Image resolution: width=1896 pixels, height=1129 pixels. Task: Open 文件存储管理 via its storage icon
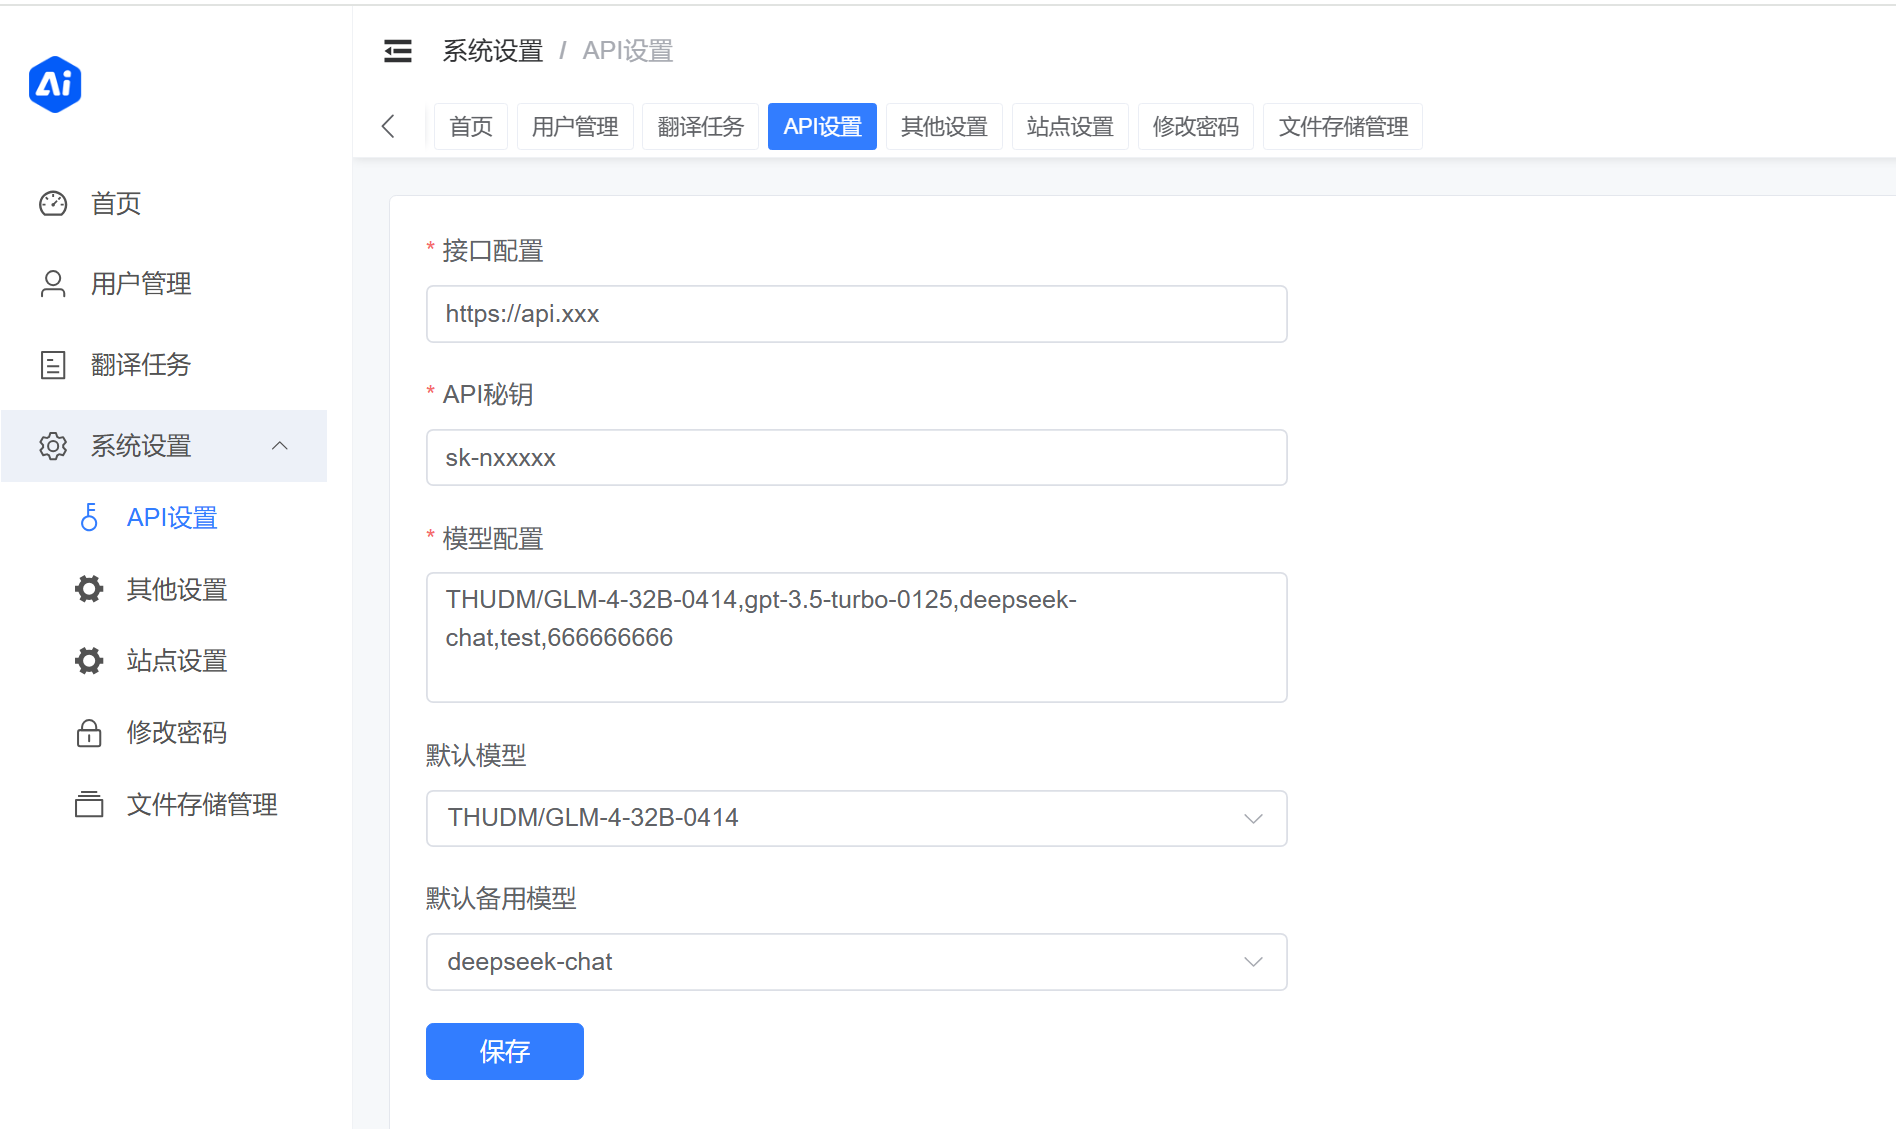point(89,804)
